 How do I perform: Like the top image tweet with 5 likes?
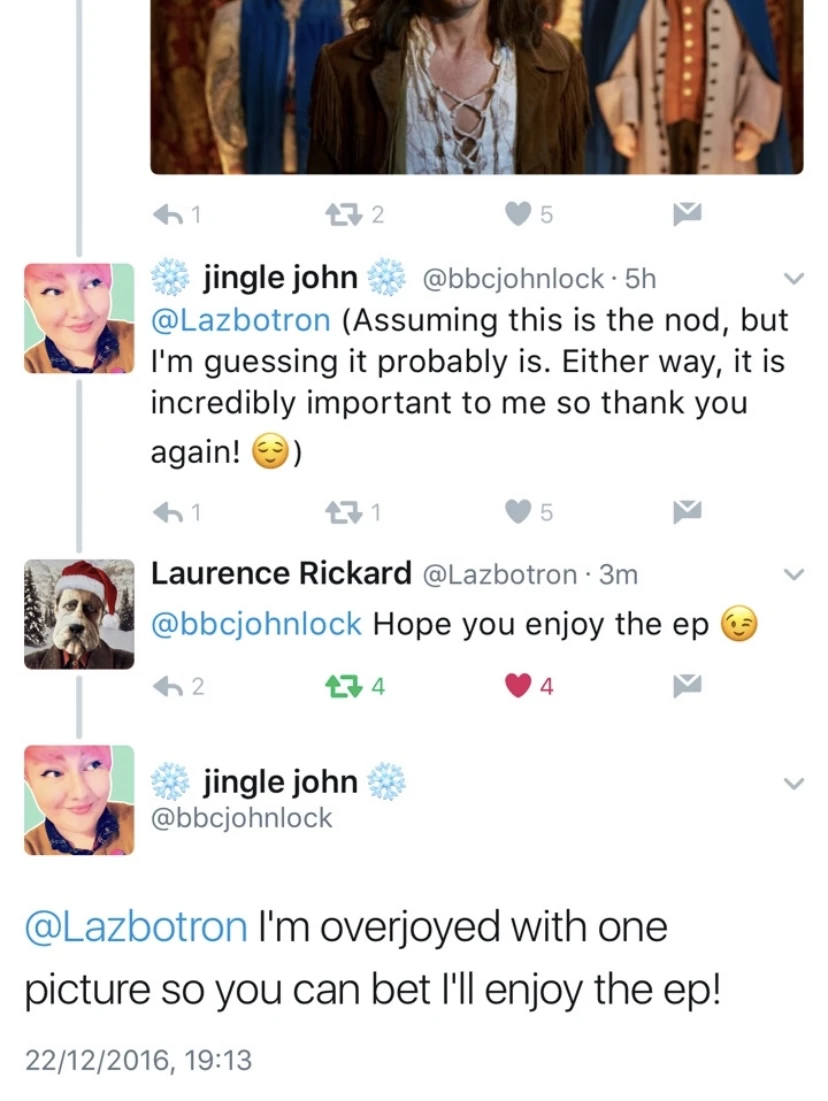click(x=518, y=214)
